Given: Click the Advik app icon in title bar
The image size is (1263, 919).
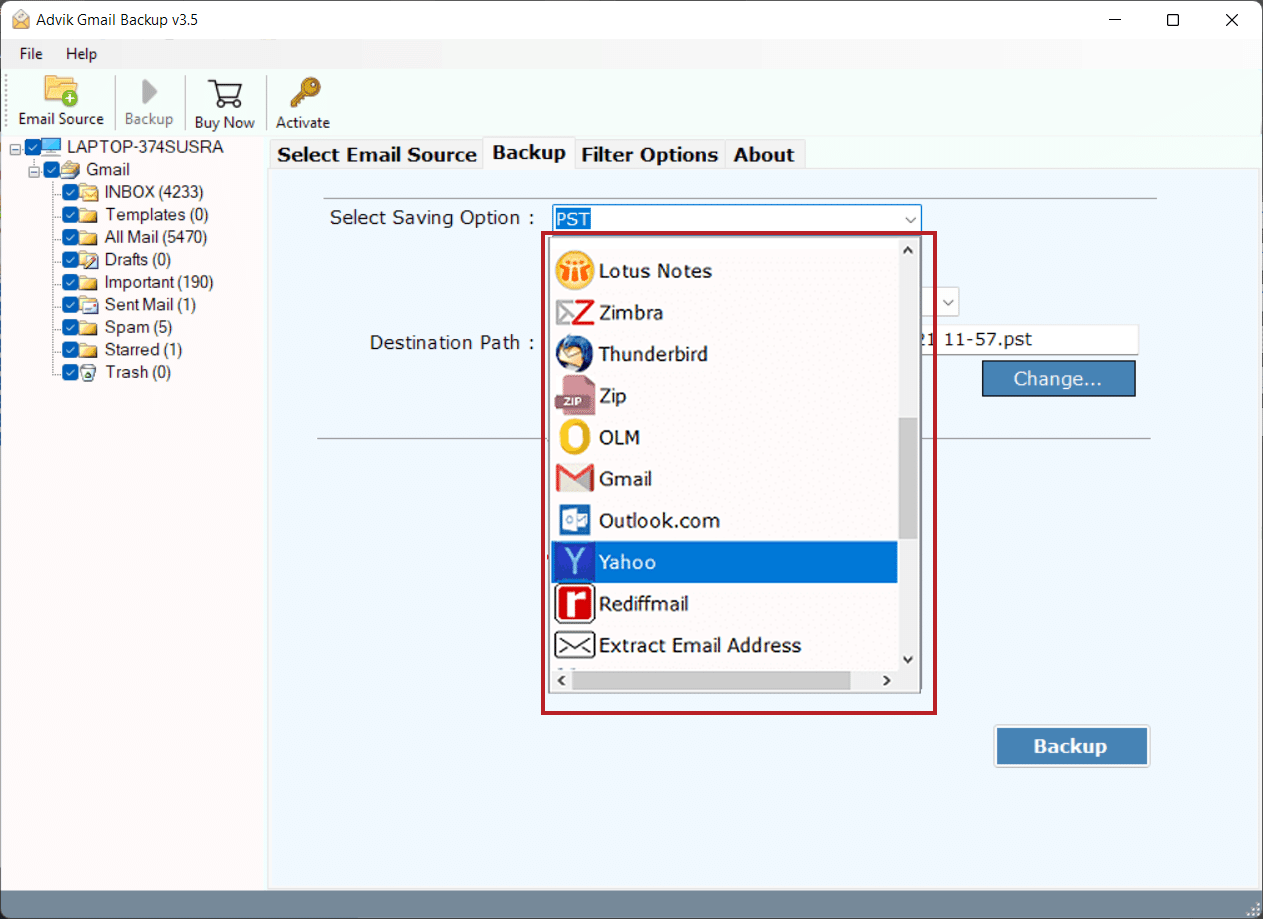Looking at the screenshot, I should point(18,19).
